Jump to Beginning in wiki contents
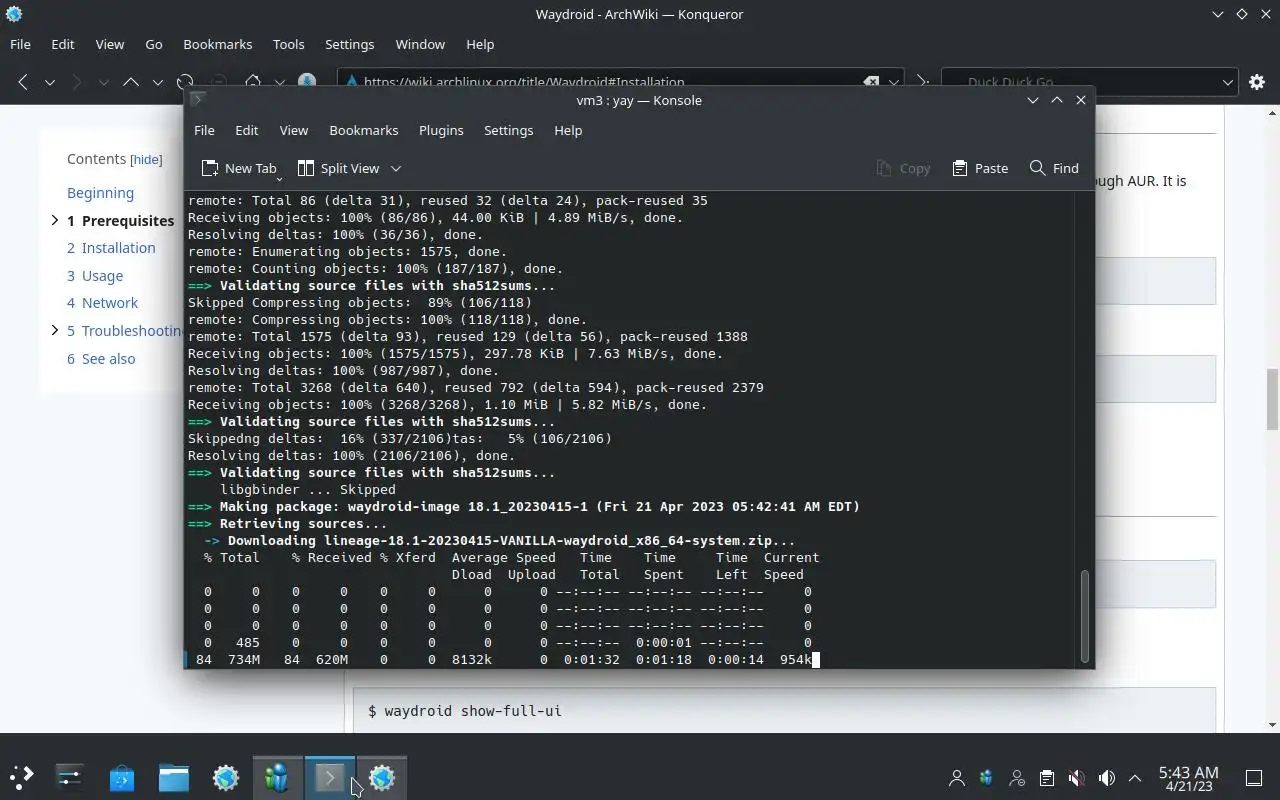This screenshot has height=800, width=1280. [x=100, y=193]
